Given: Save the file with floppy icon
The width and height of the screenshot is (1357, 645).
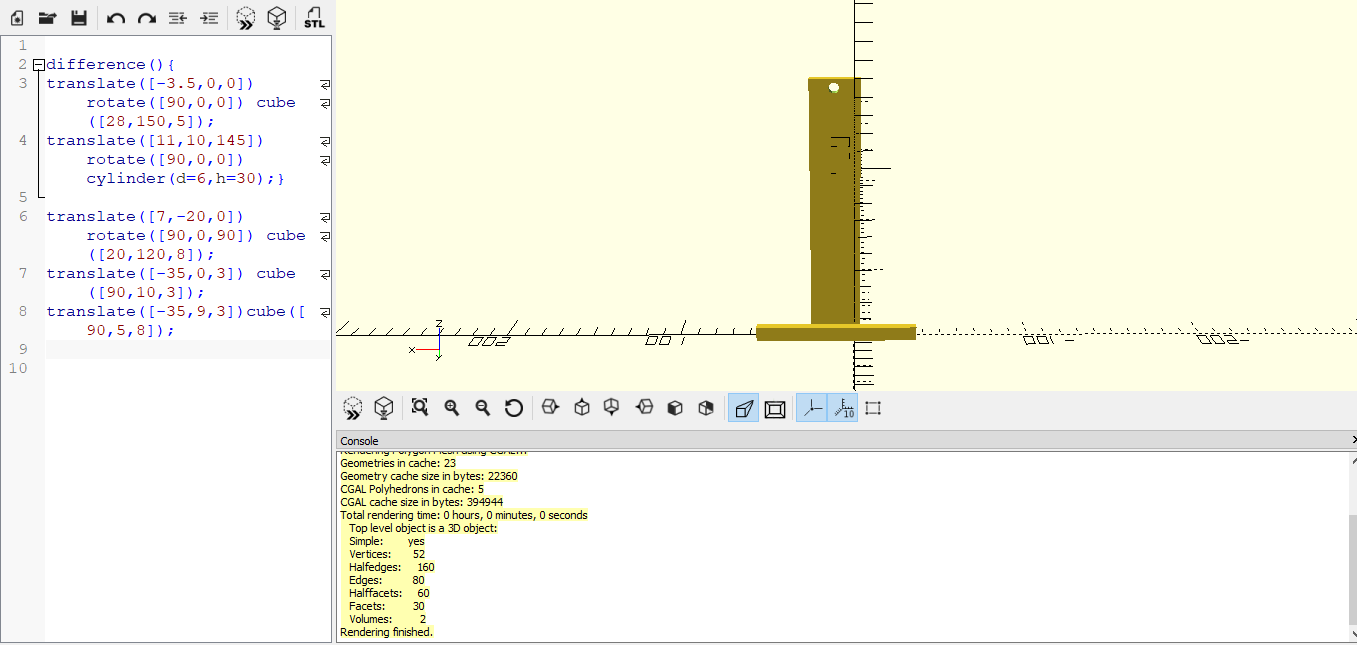Looking at the screenshot, I should (79, 18).
